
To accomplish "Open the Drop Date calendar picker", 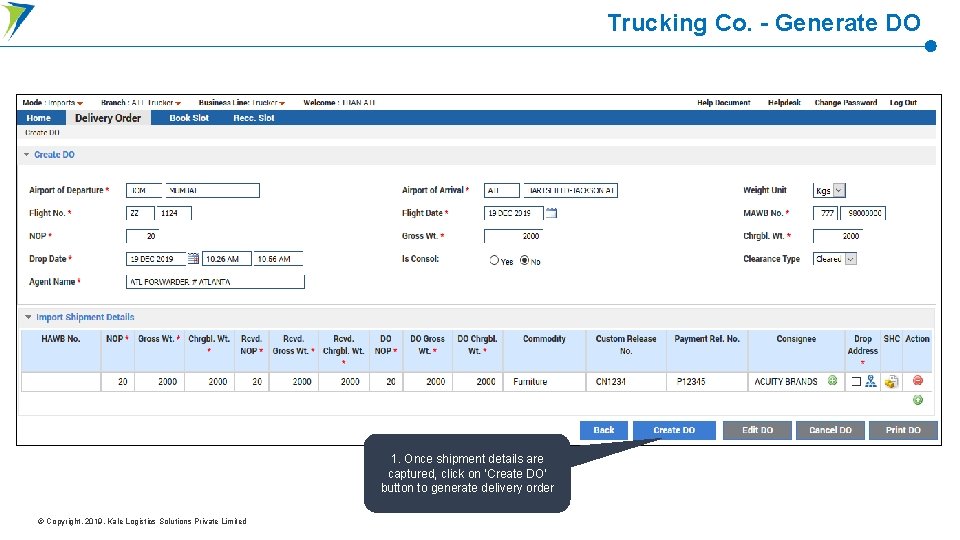I will point(193,258).
